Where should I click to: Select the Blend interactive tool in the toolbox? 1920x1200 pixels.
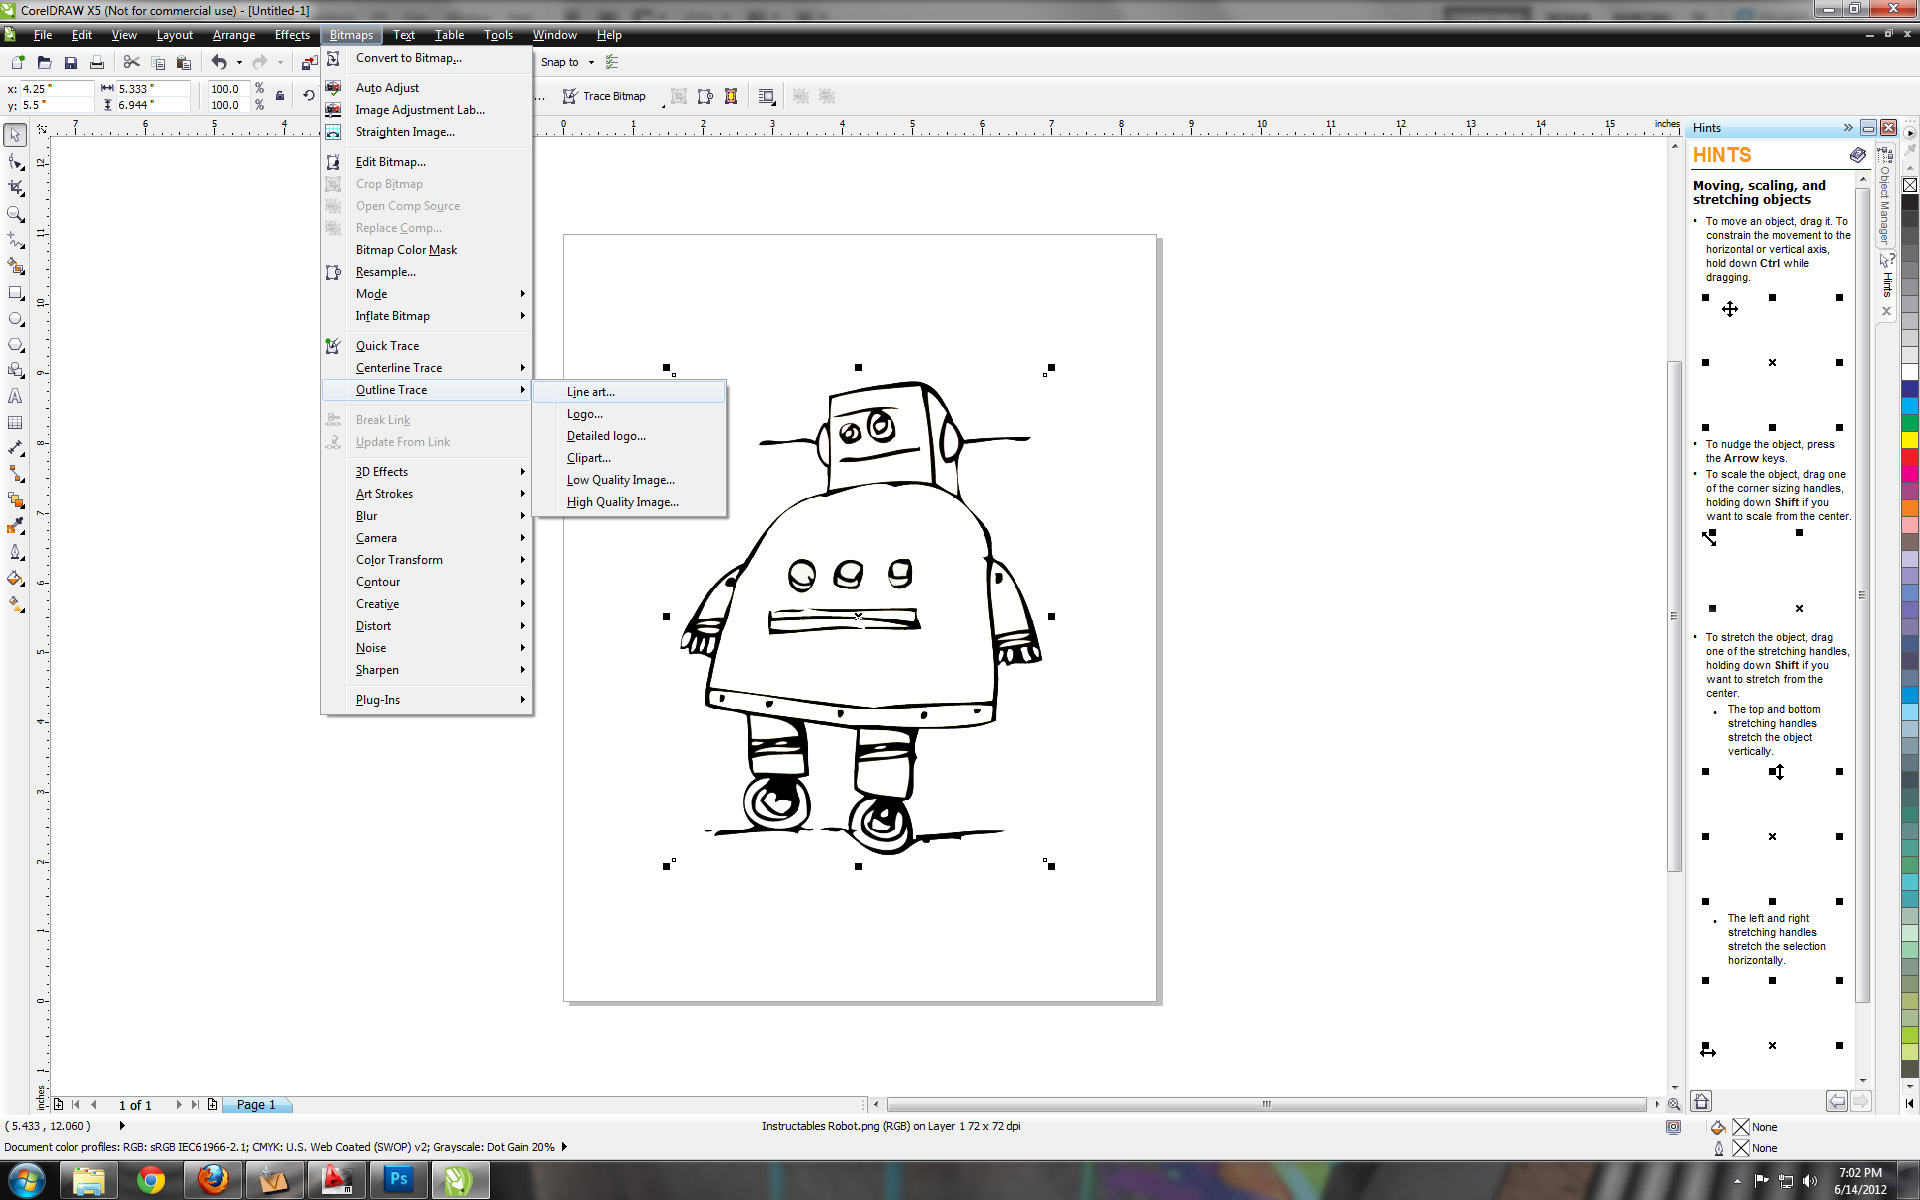point(15,500)
